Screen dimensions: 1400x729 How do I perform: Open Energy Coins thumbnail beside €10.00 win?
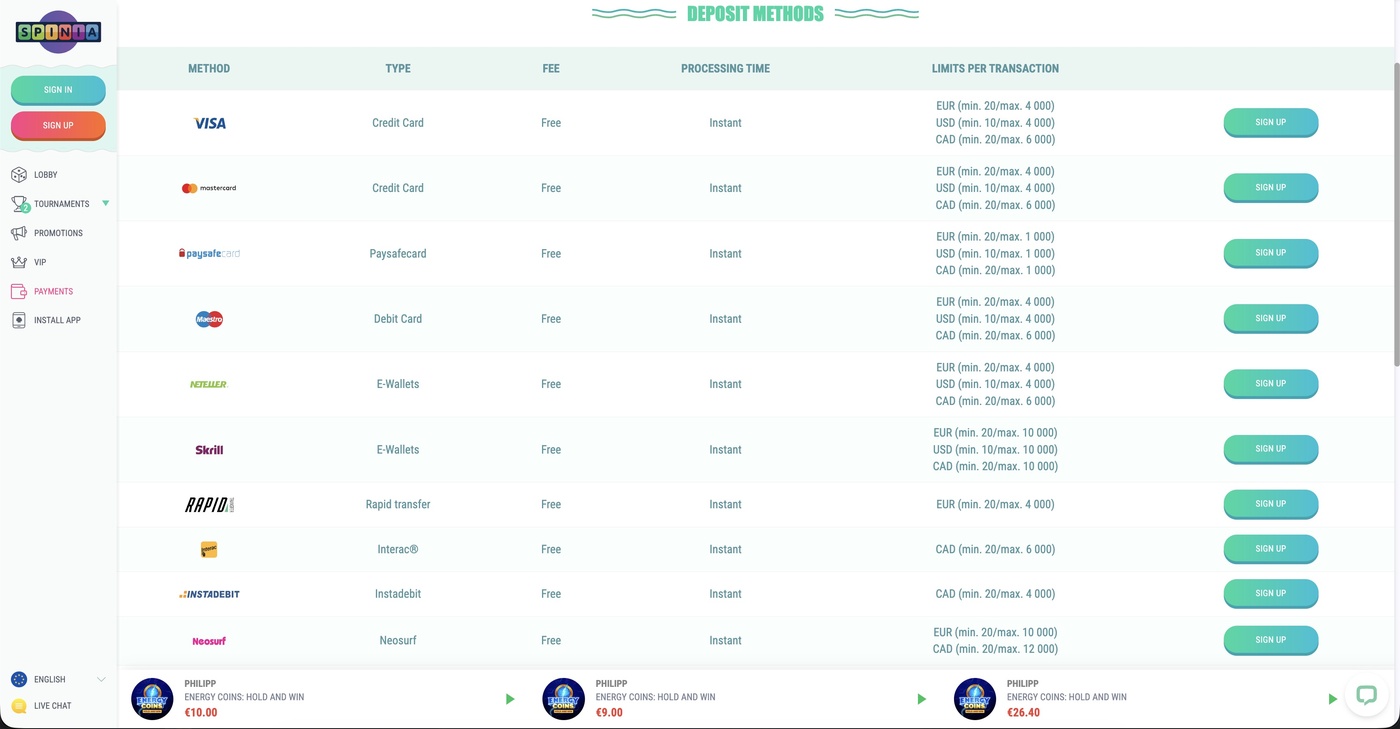(153, 699)
